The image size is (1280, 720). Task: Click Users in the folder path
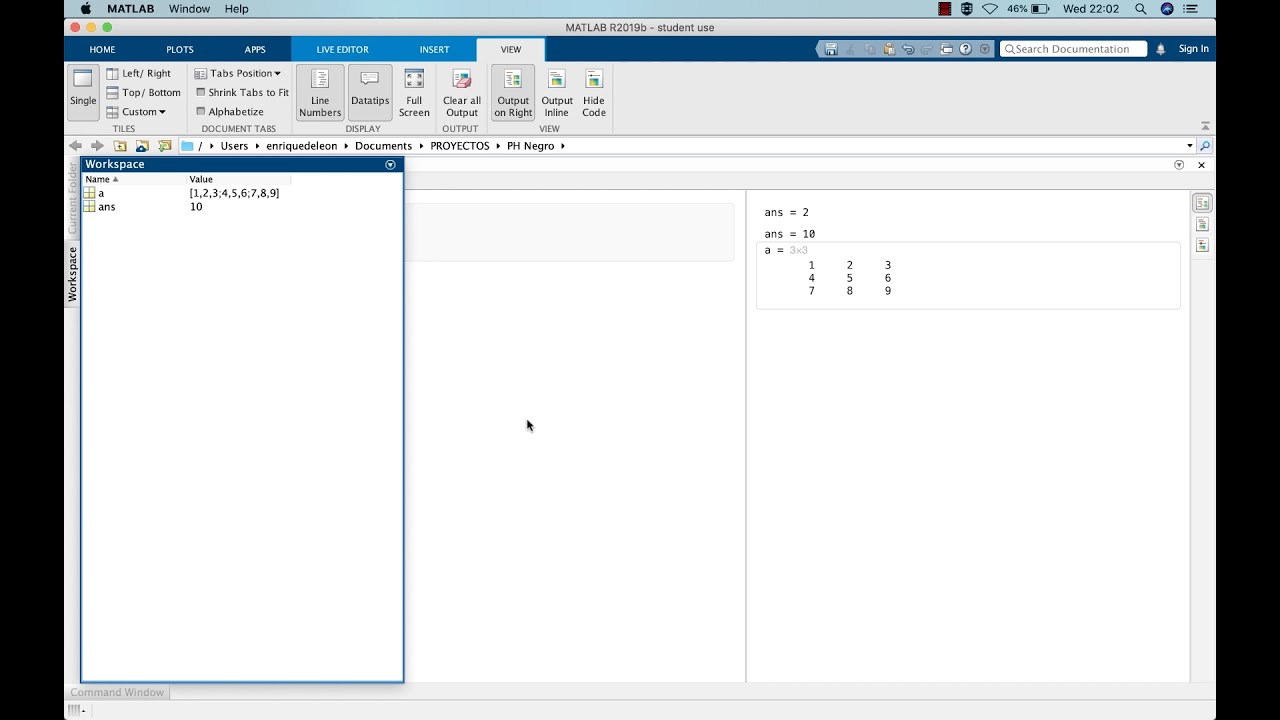click(x=234, y=146)
